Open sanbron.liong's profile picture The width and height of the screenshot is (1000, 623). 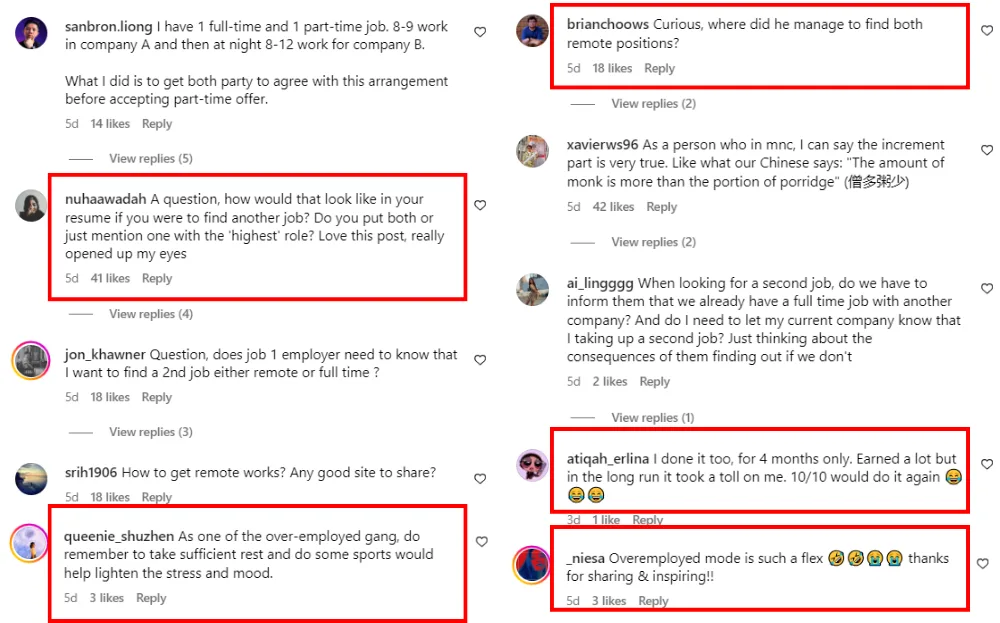31,33
